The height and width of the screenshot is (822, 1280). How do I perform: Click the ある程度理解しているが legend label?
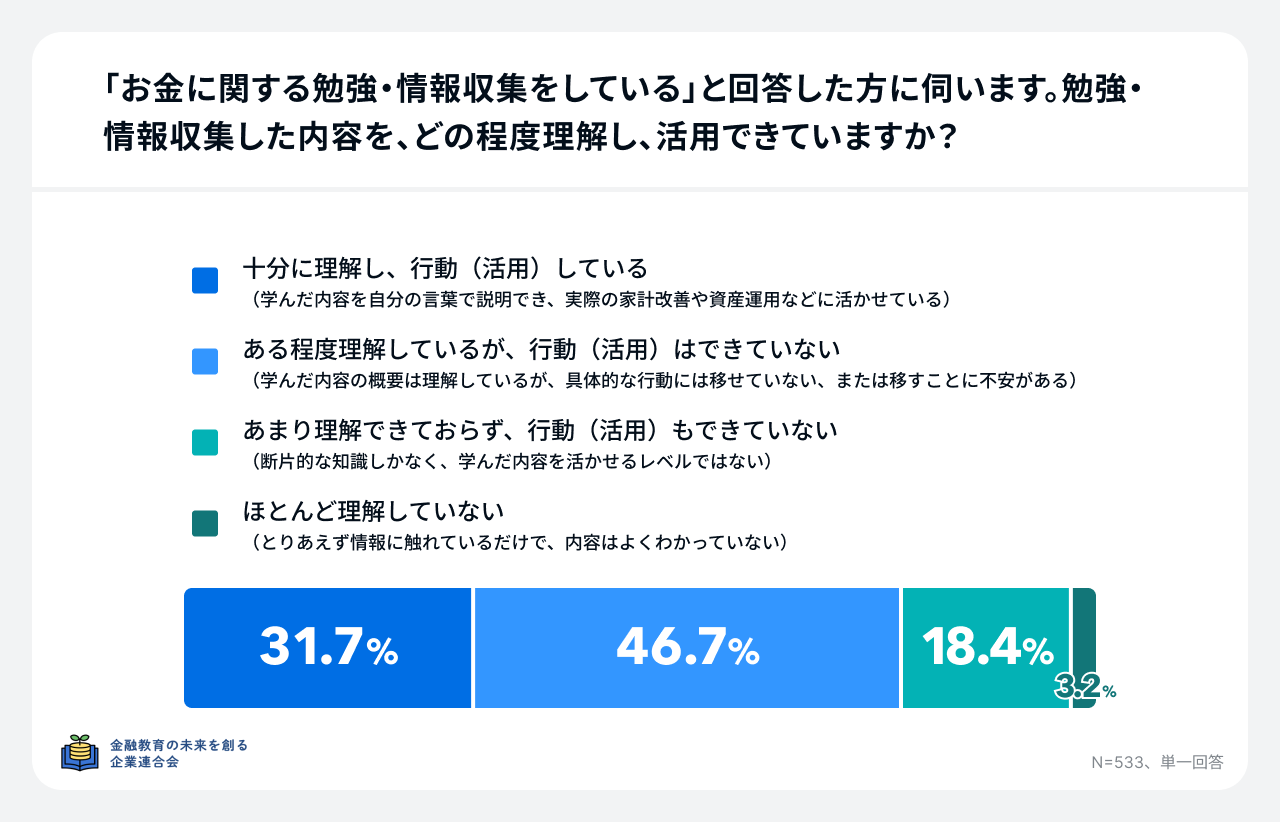point(541,349)
